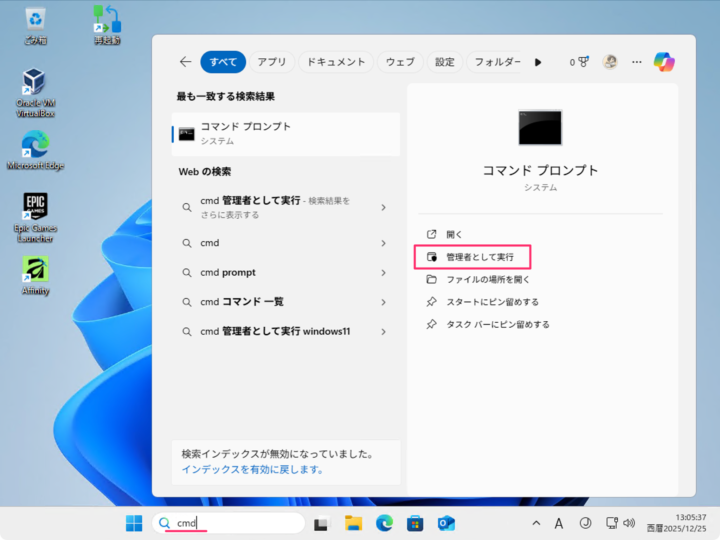Launch Microsoft Store from the taskbar
The width and height of the screenshot is (720, 540).
[x=415, y=523]
